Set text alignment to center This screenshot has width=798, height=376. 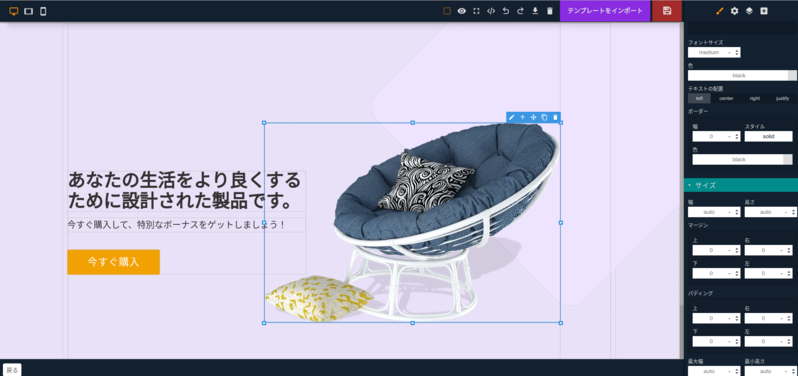tap(726, 98)
